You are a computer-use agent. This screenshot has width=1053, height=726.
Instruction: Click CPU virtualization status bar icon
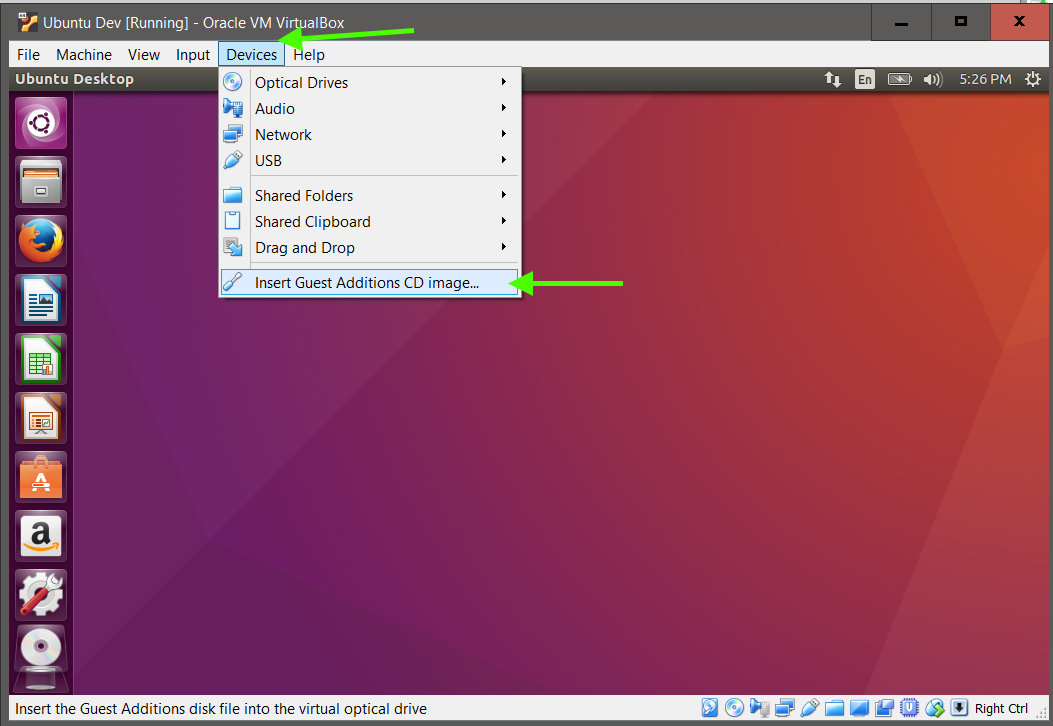pyautogui.click(x=909, y=708)
